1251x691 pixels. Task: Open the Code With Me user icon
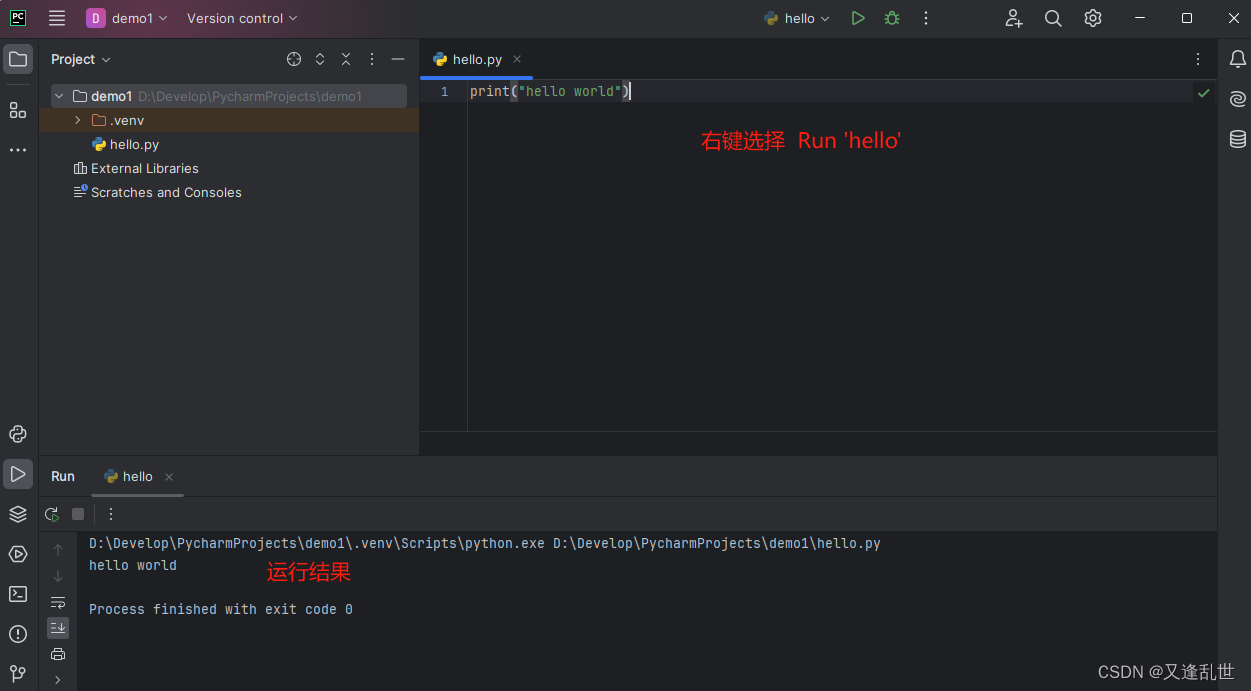[x=1014, y=18]
